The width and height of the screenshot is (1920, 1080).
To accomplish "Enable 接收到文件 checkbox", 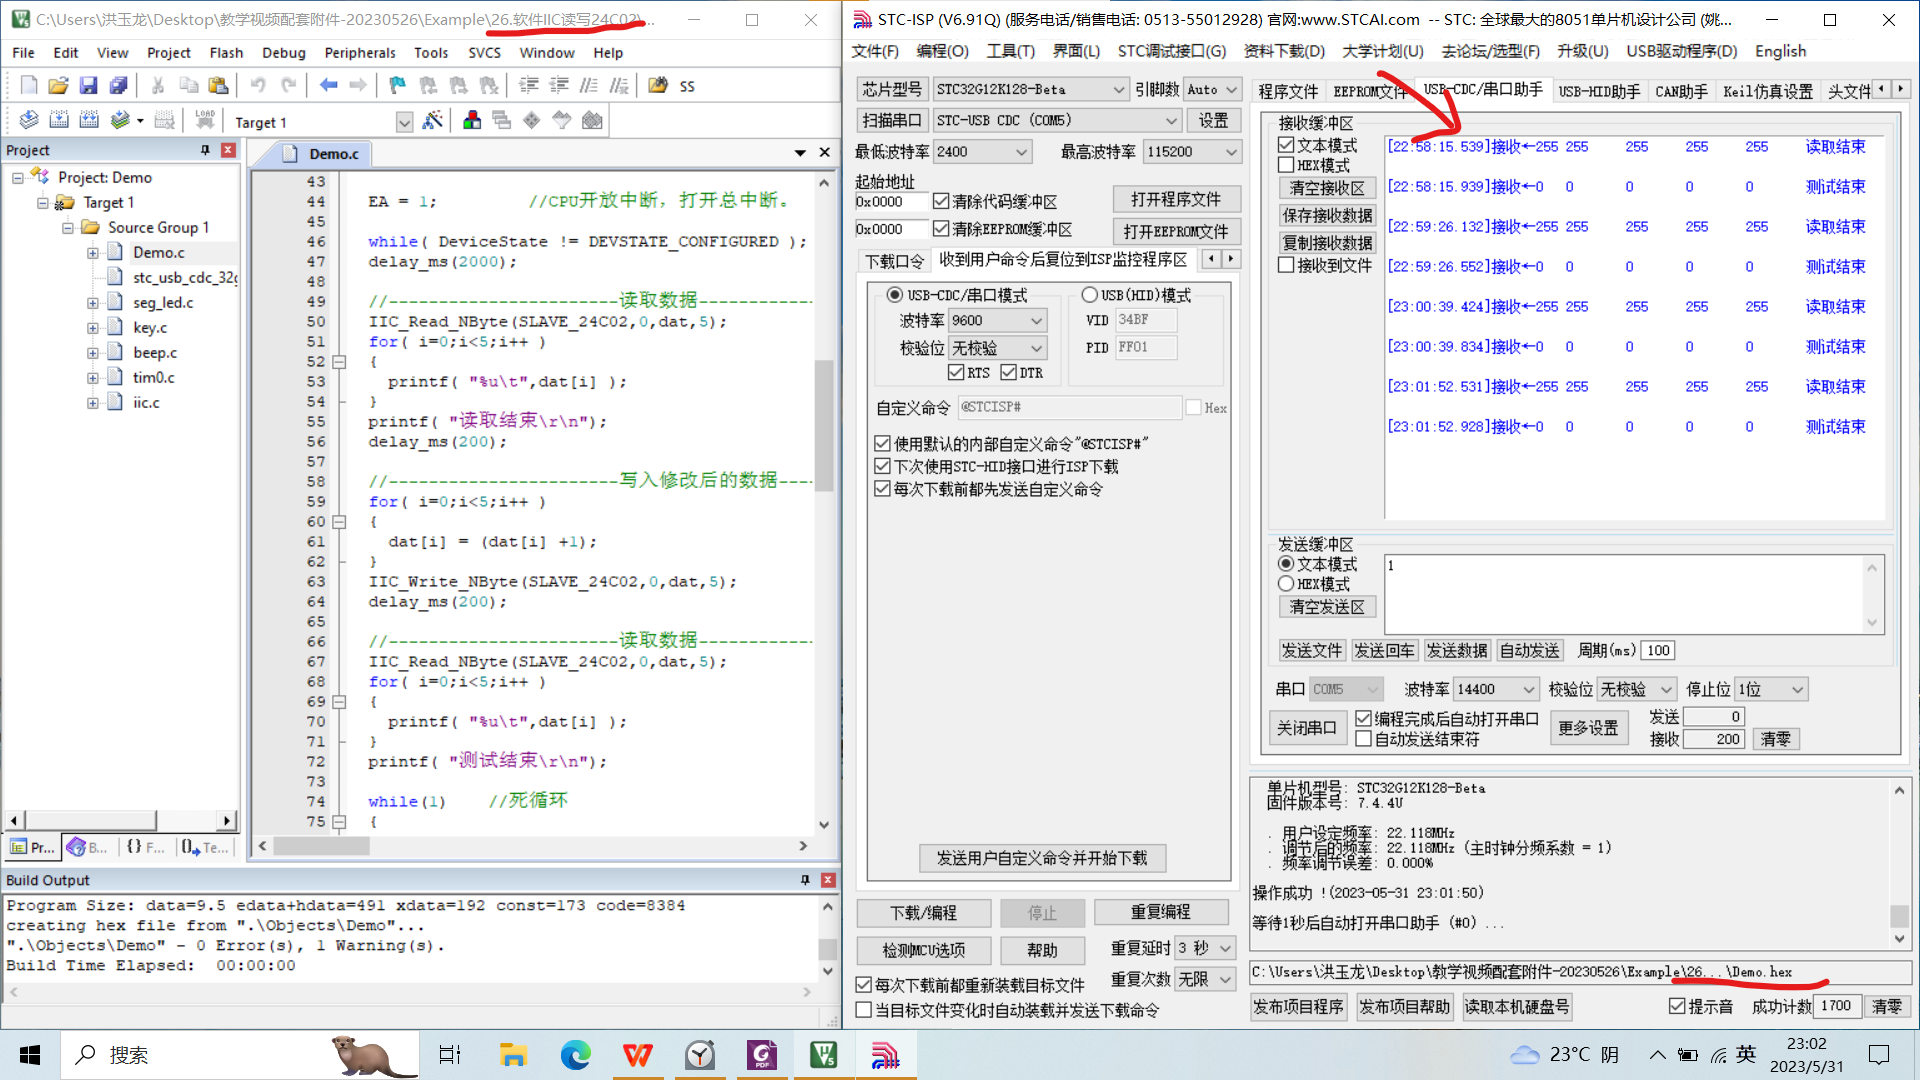I will (1287, 265).
